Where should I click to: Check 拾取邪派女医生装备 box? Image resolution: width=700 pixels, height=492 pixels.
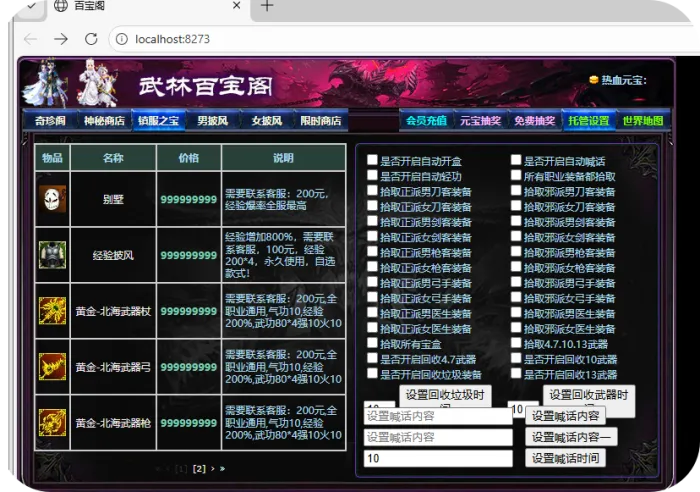tap(516, 327)
